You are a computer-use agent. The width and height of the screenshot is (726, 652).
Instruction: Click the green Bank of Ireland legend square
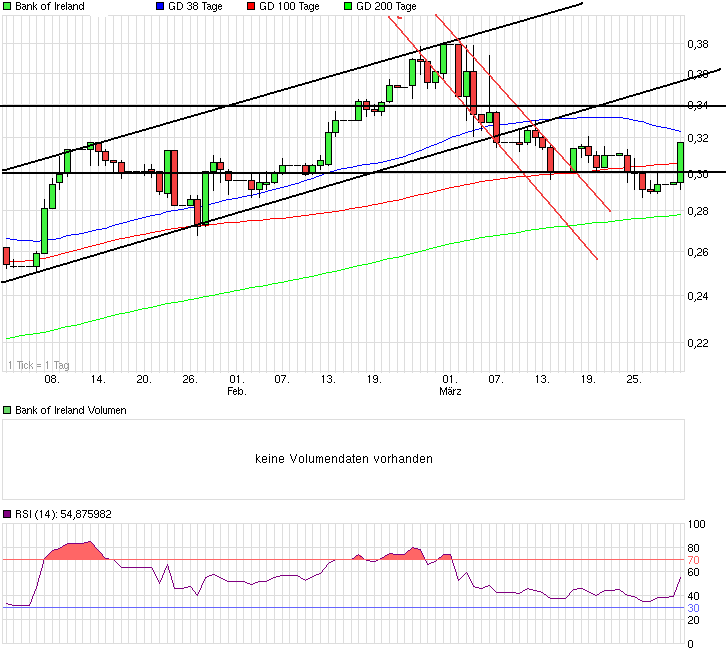[6, 6]
